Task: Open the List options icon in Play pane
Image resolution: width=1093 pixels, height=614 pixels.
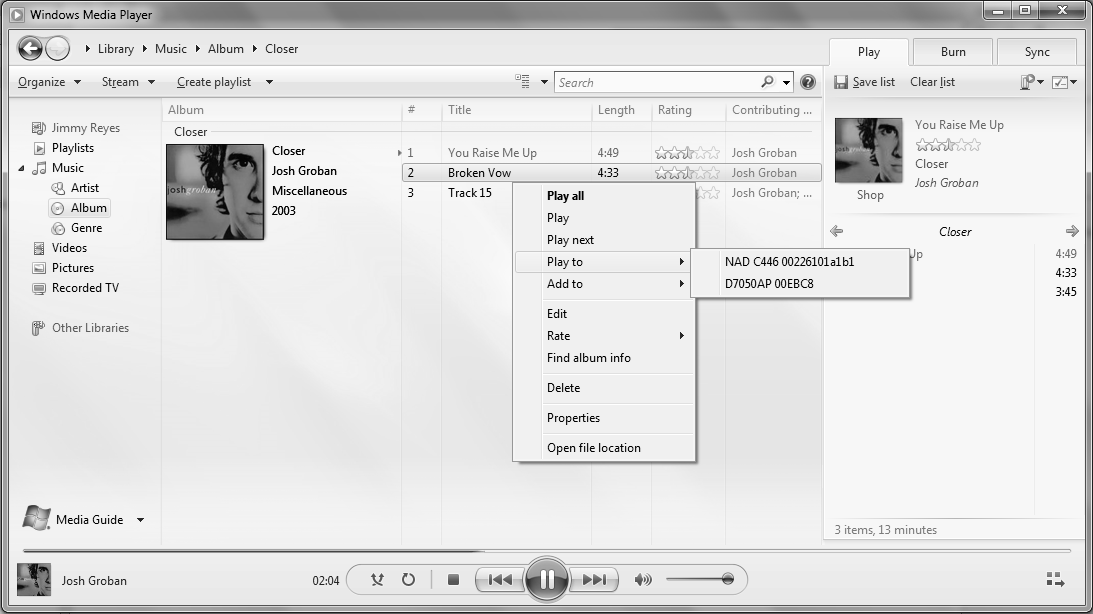Action: [x=1027, y=82]
